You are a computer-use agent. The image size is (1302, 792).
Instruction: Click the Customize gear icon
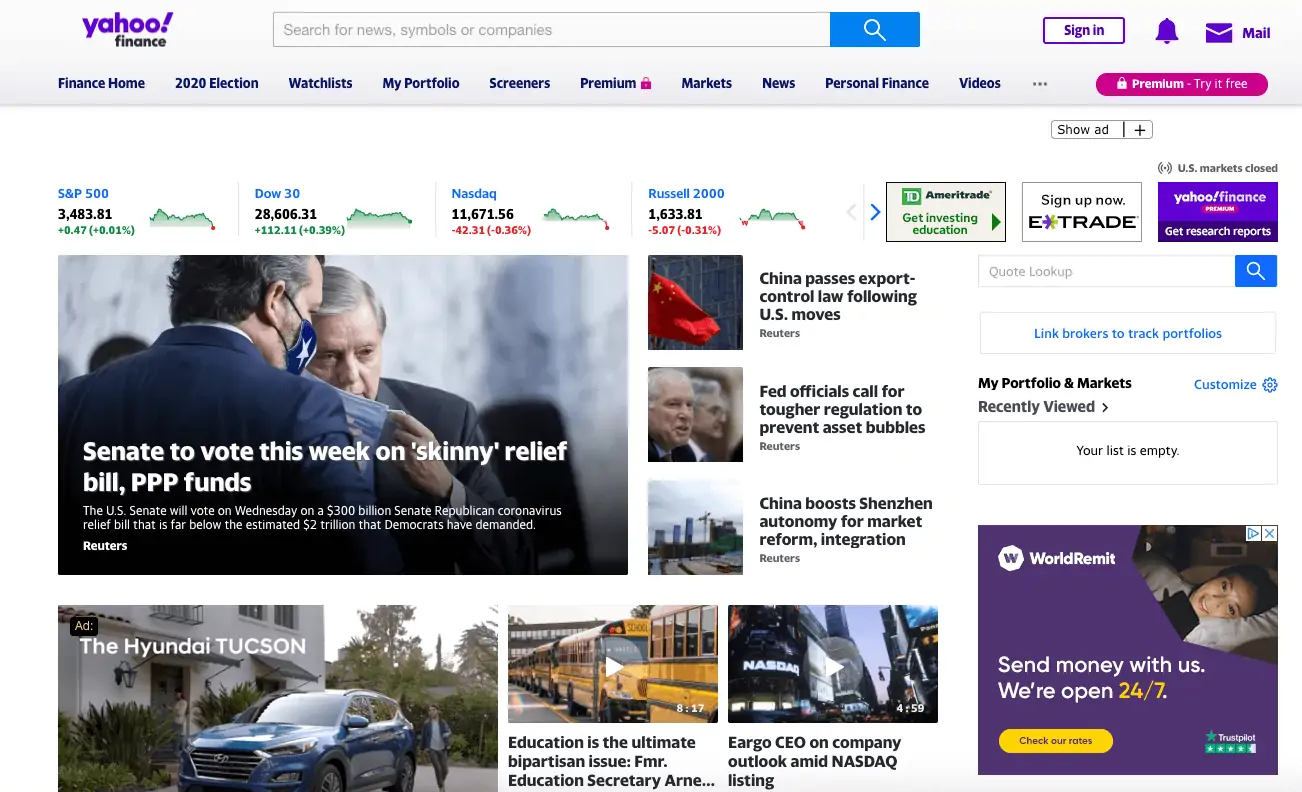click(x=1270, y=385)
